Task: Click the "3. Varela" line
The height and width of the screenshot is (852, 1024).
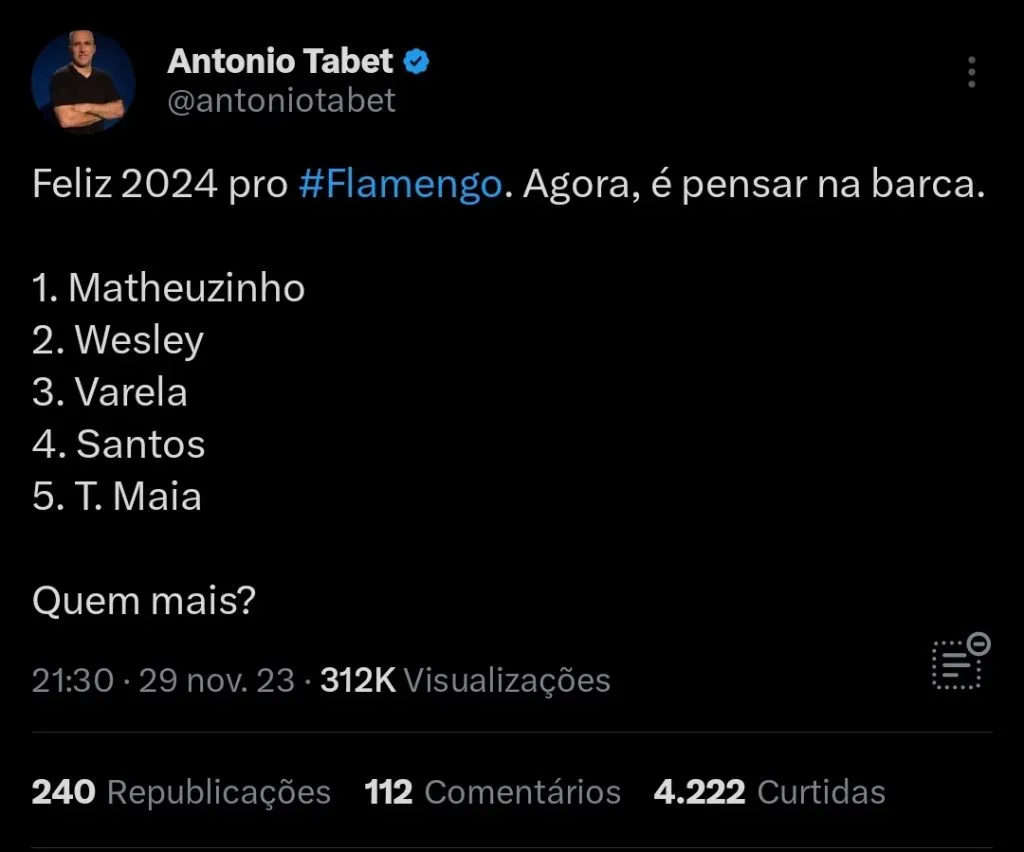Action: (x=110, y=392)
